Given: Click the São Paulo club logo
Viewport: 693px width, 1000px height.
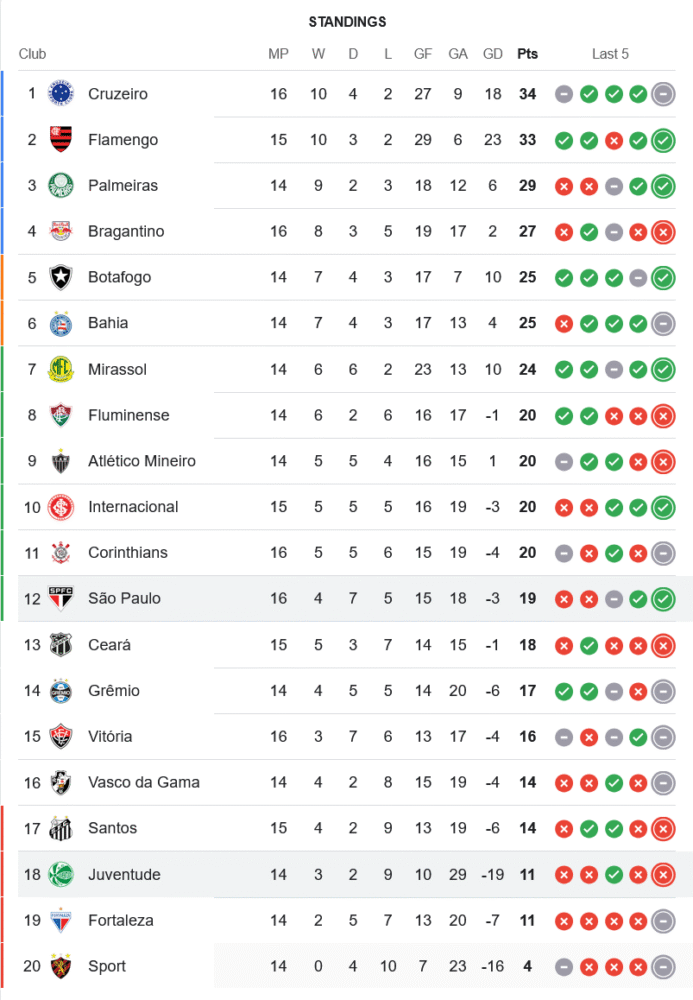Looking at the screenshot, I should (x=61, y=599).
